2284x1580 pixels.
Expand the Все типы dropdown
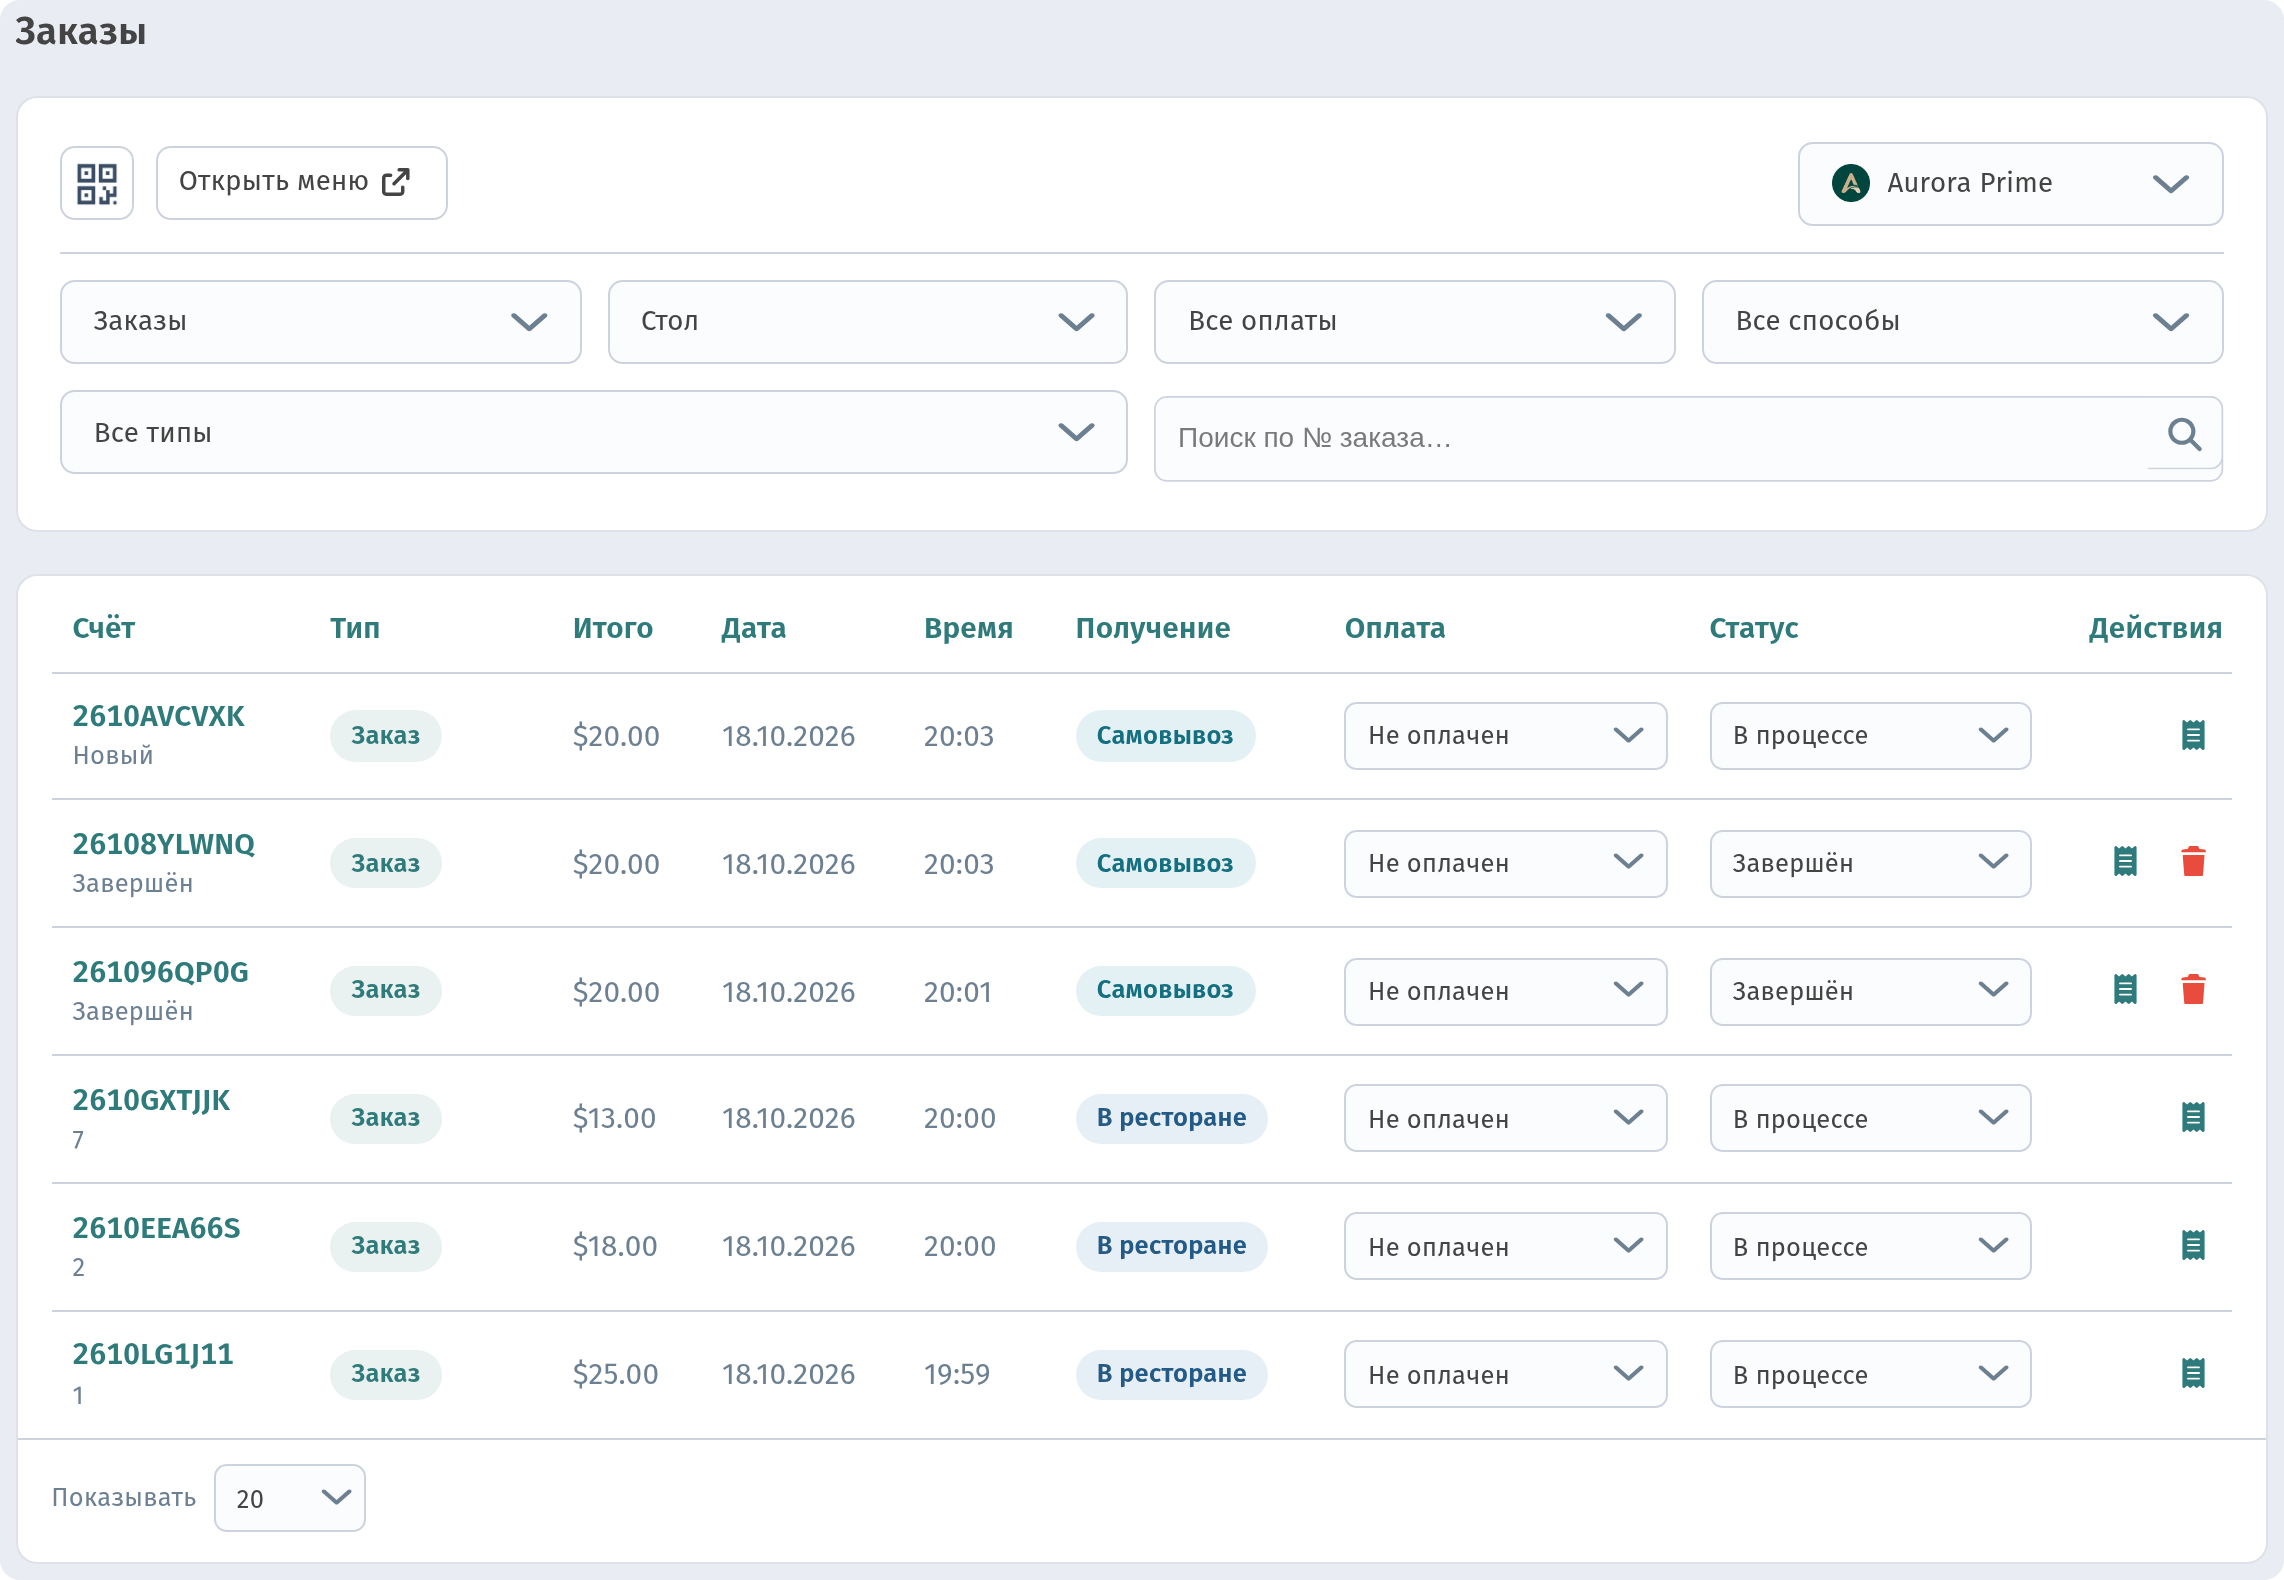593,432
